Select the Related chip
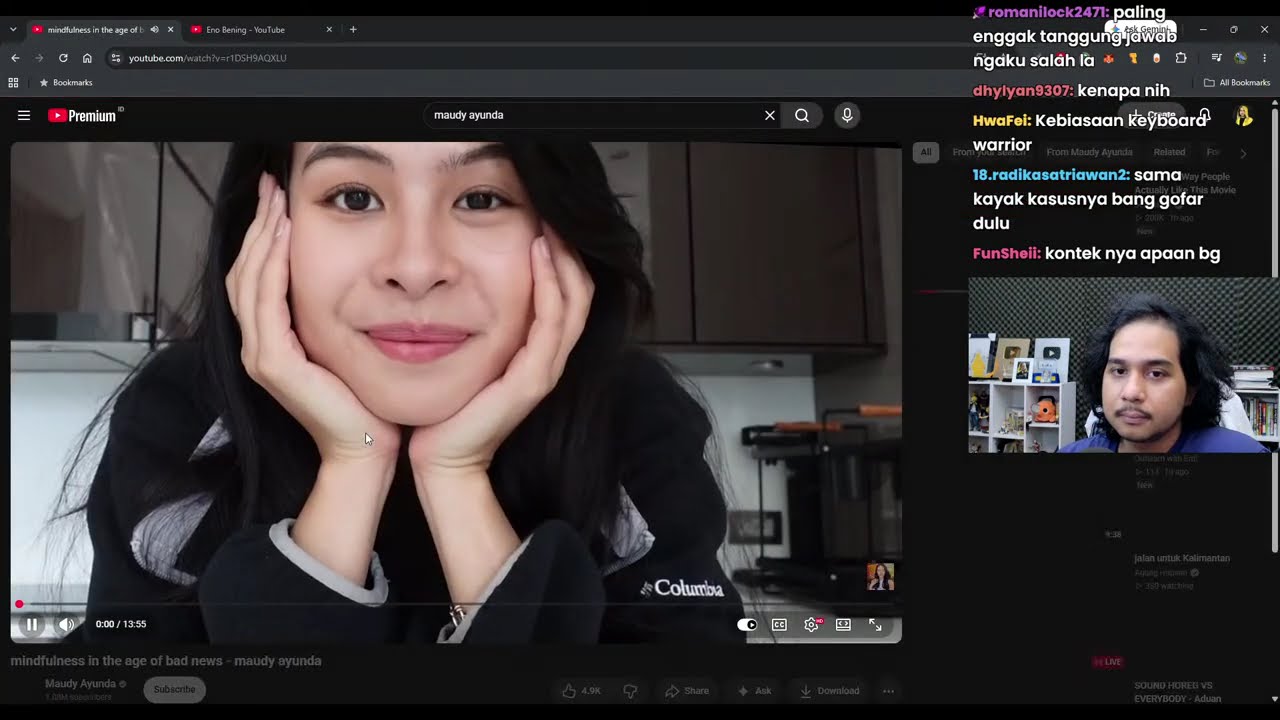This screenshot has height=720, width=1280. click(x=1169, y=152)
